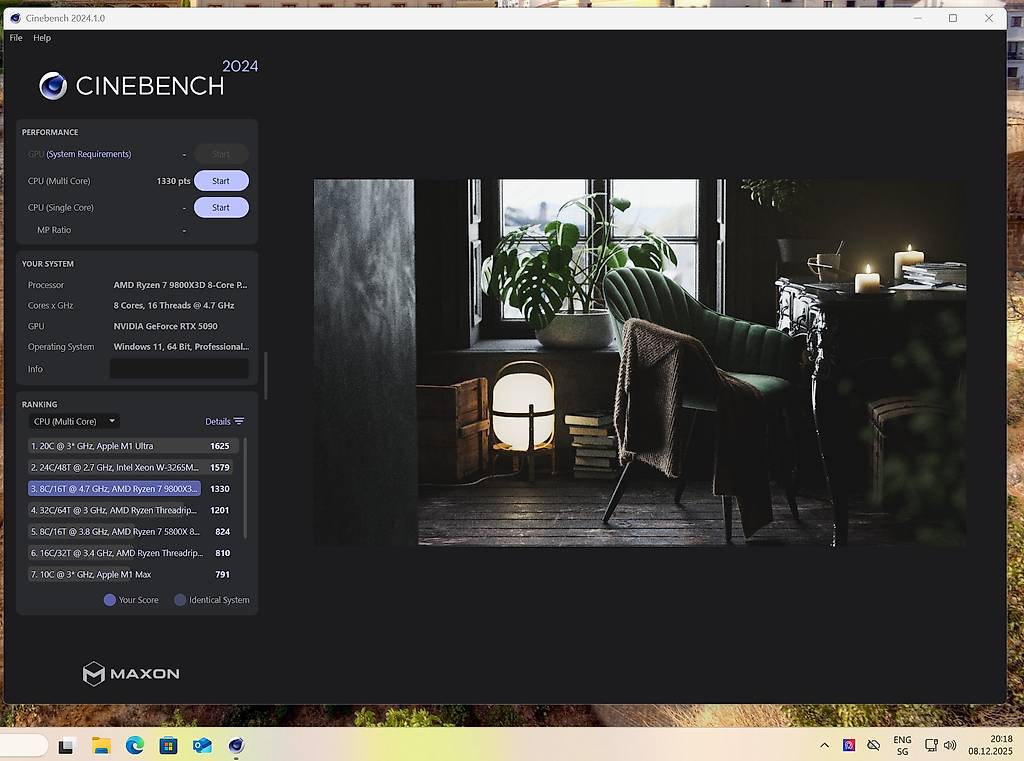1024x761 pixels.
Task: Start the CPU Single Core benchmark
Action: pyautogui.click(x=221, y=208)
